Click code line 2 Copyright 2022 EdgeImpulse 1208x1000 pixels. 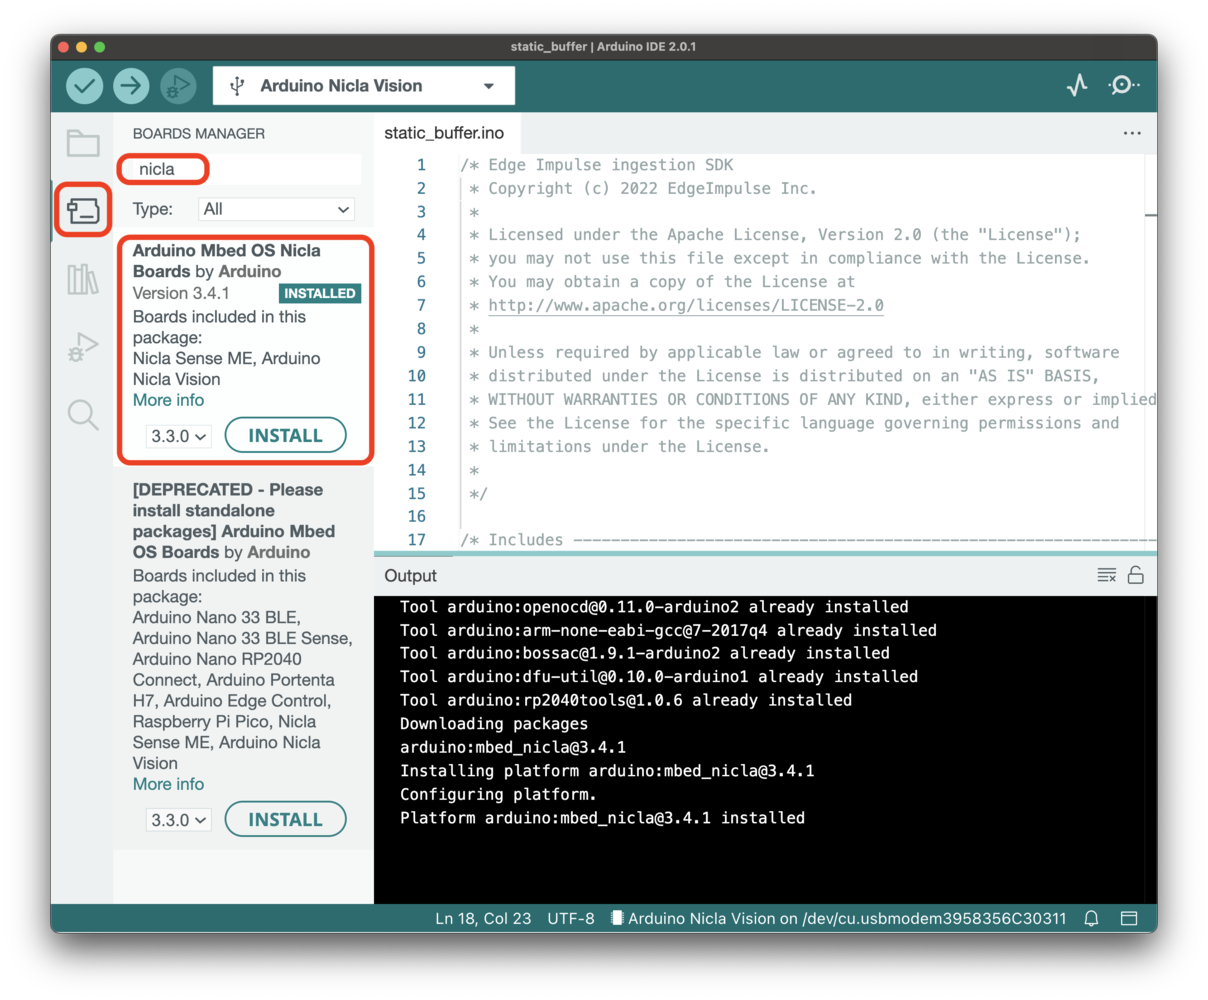[643, 188]
